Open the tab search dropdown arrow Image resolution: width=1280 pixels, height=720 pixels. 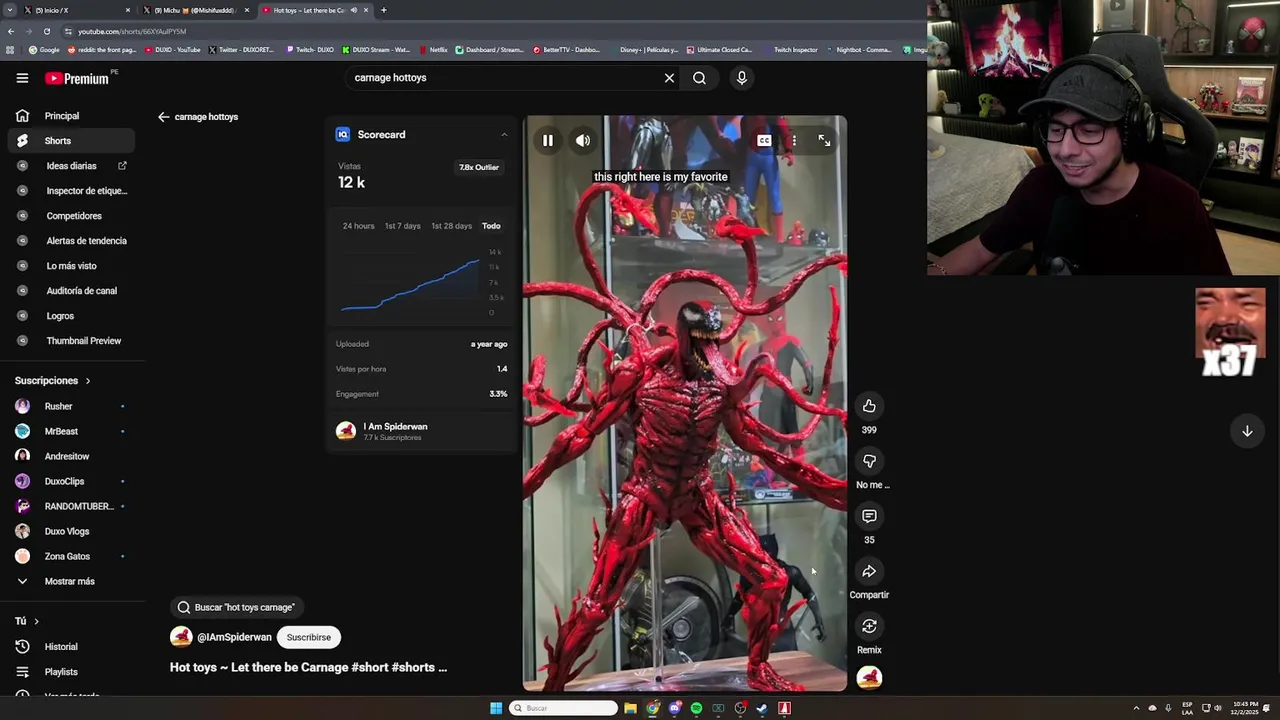10,10
